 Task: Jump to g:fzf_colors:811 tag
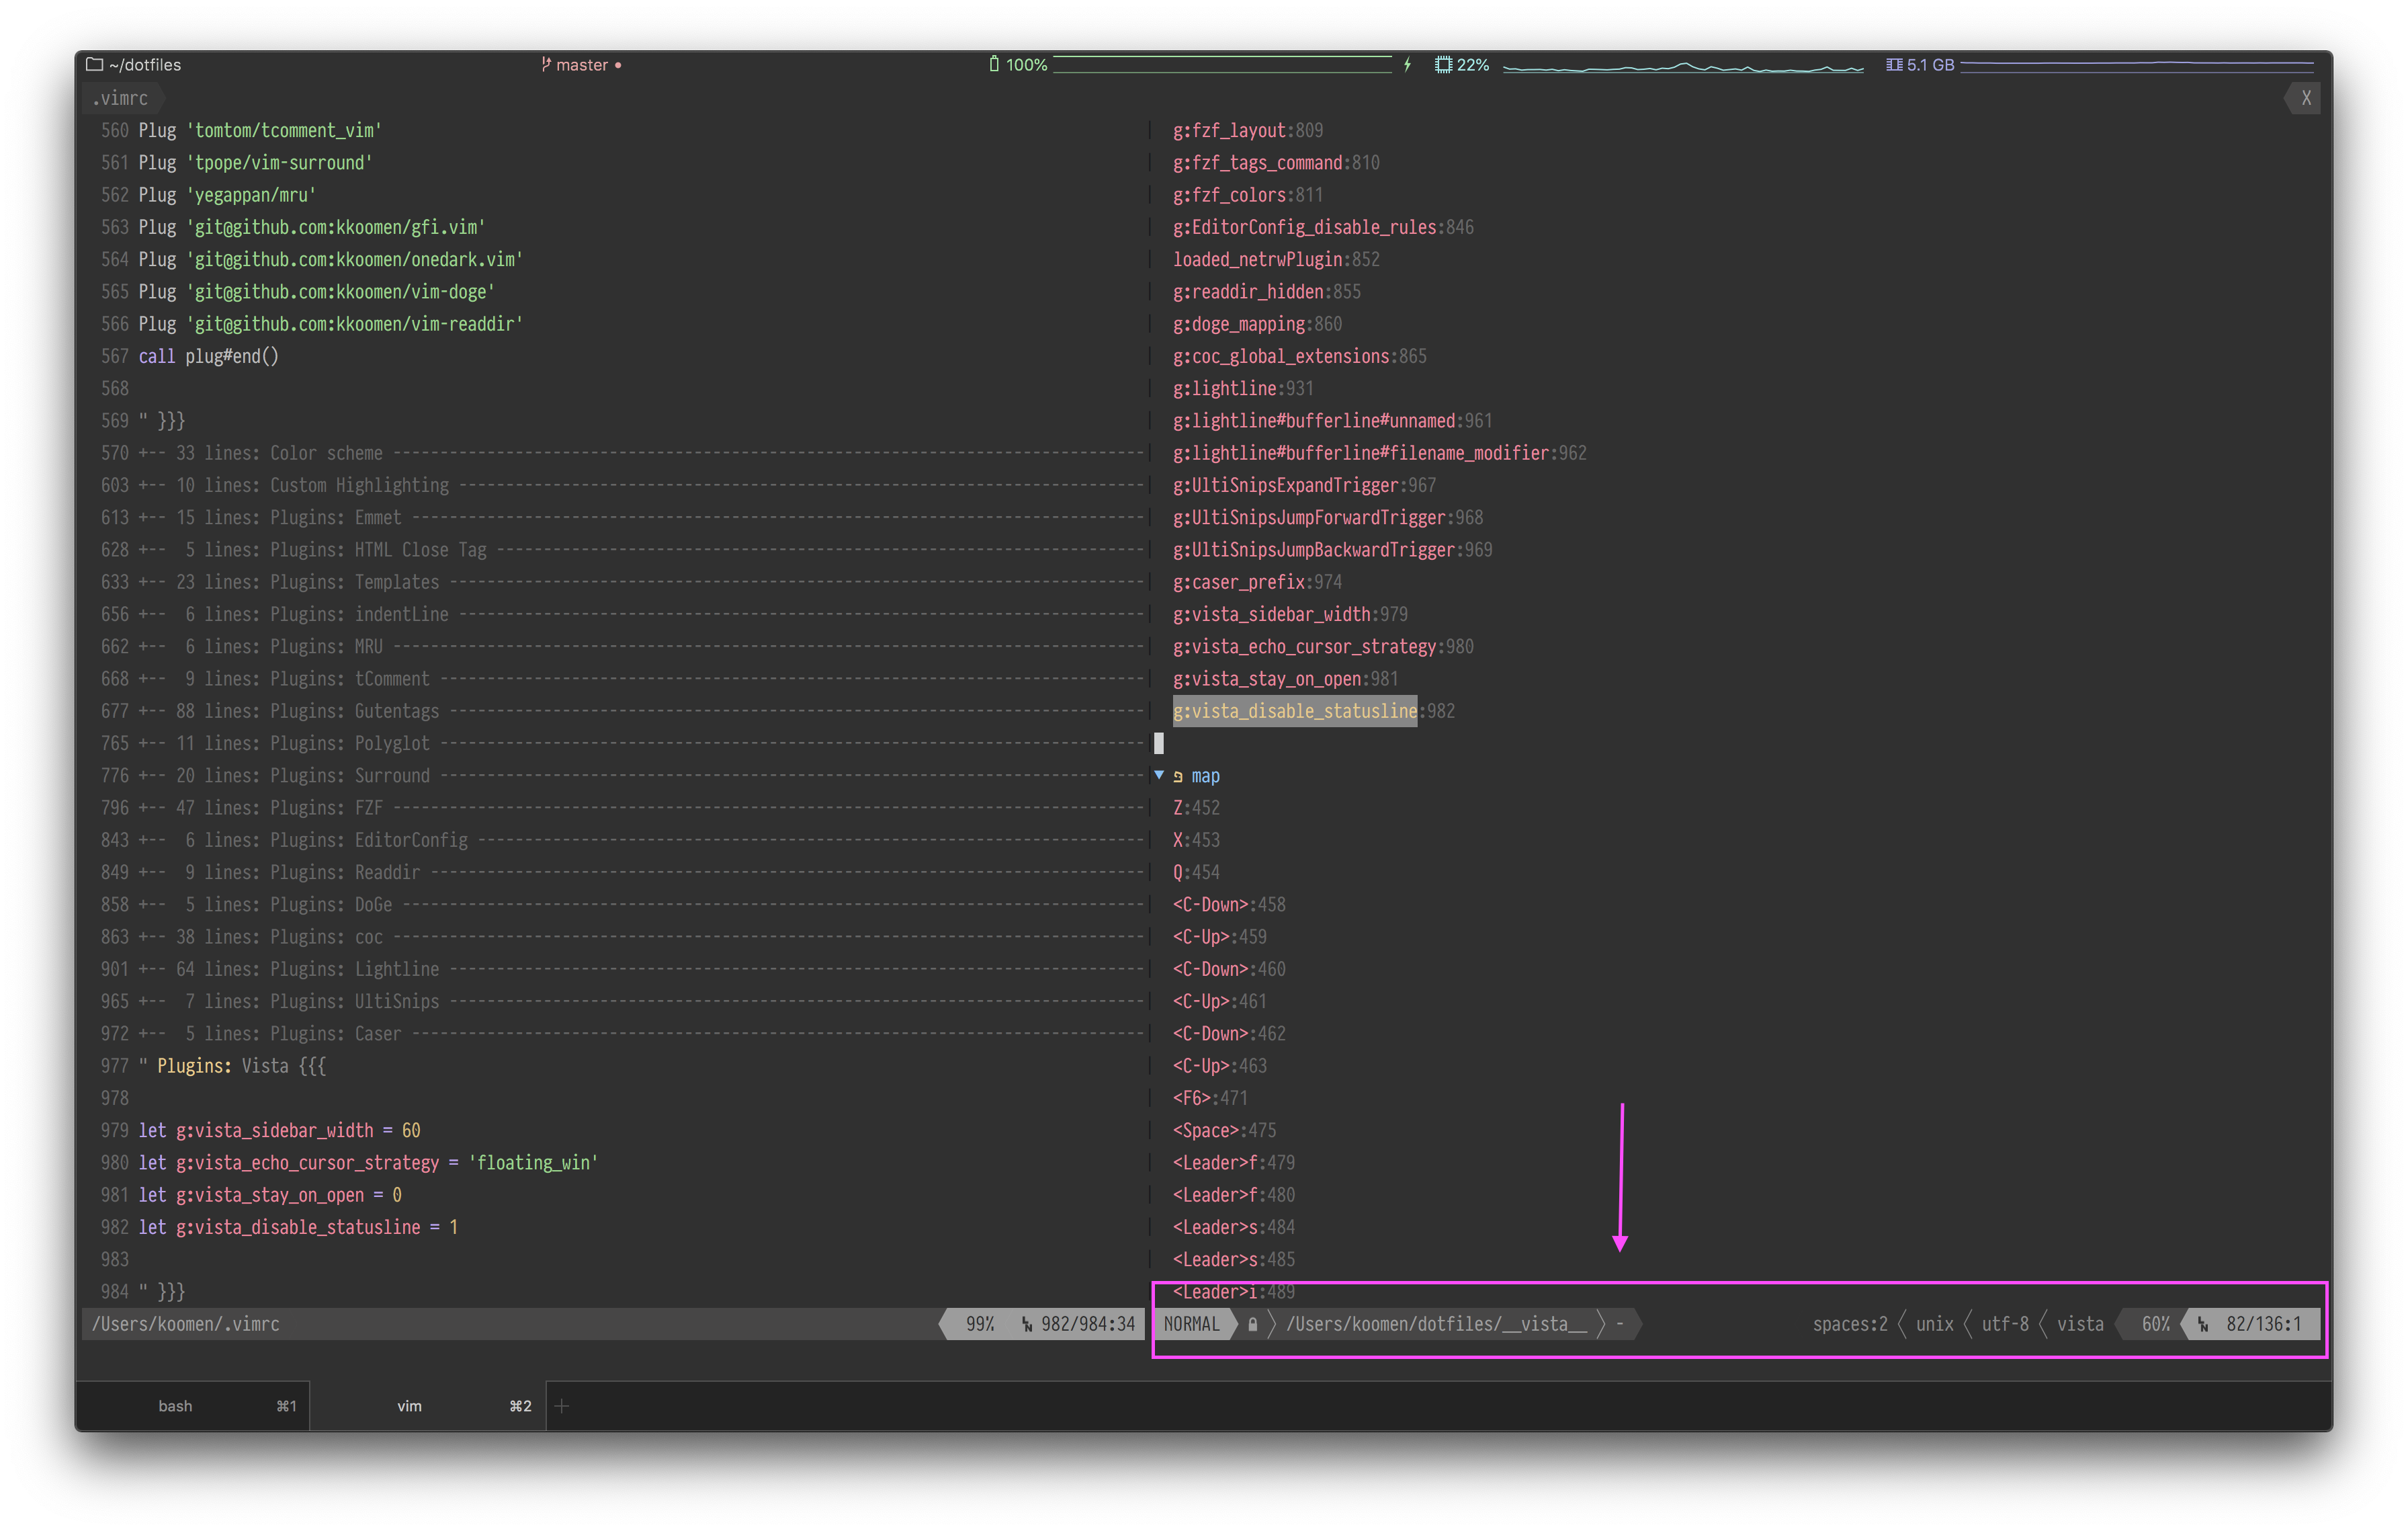coord(1247,195)
